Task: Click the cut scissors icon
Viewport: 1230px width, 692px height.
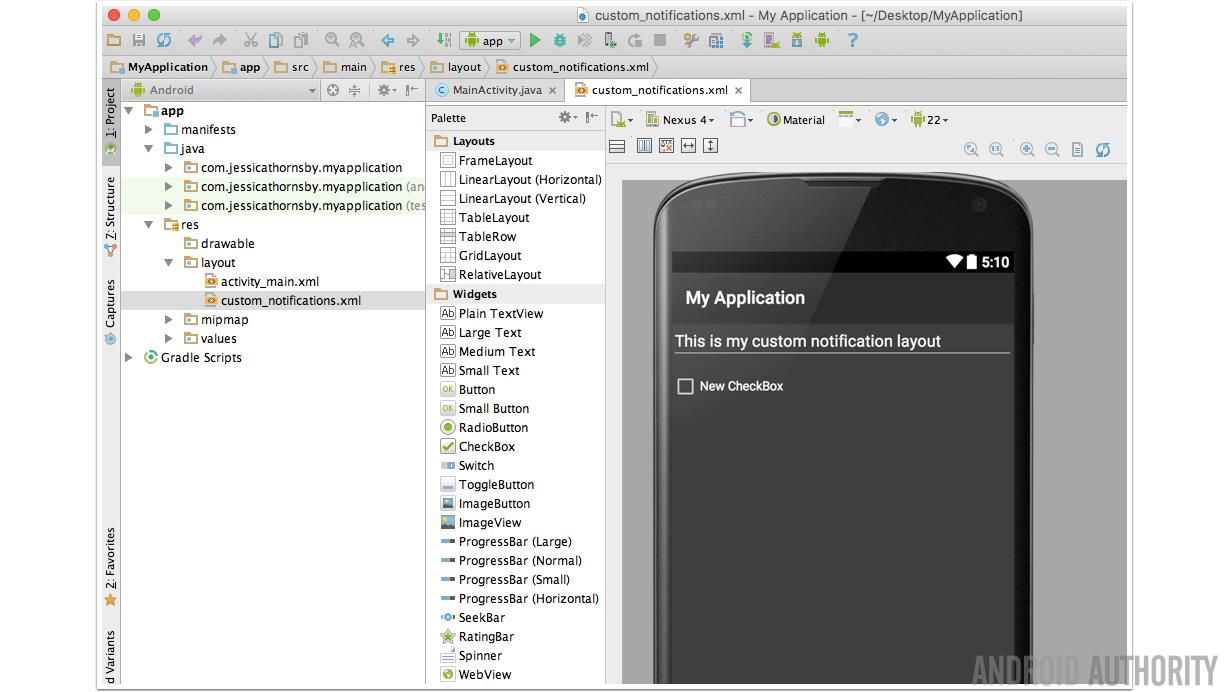Action: (x=250, y=41)
